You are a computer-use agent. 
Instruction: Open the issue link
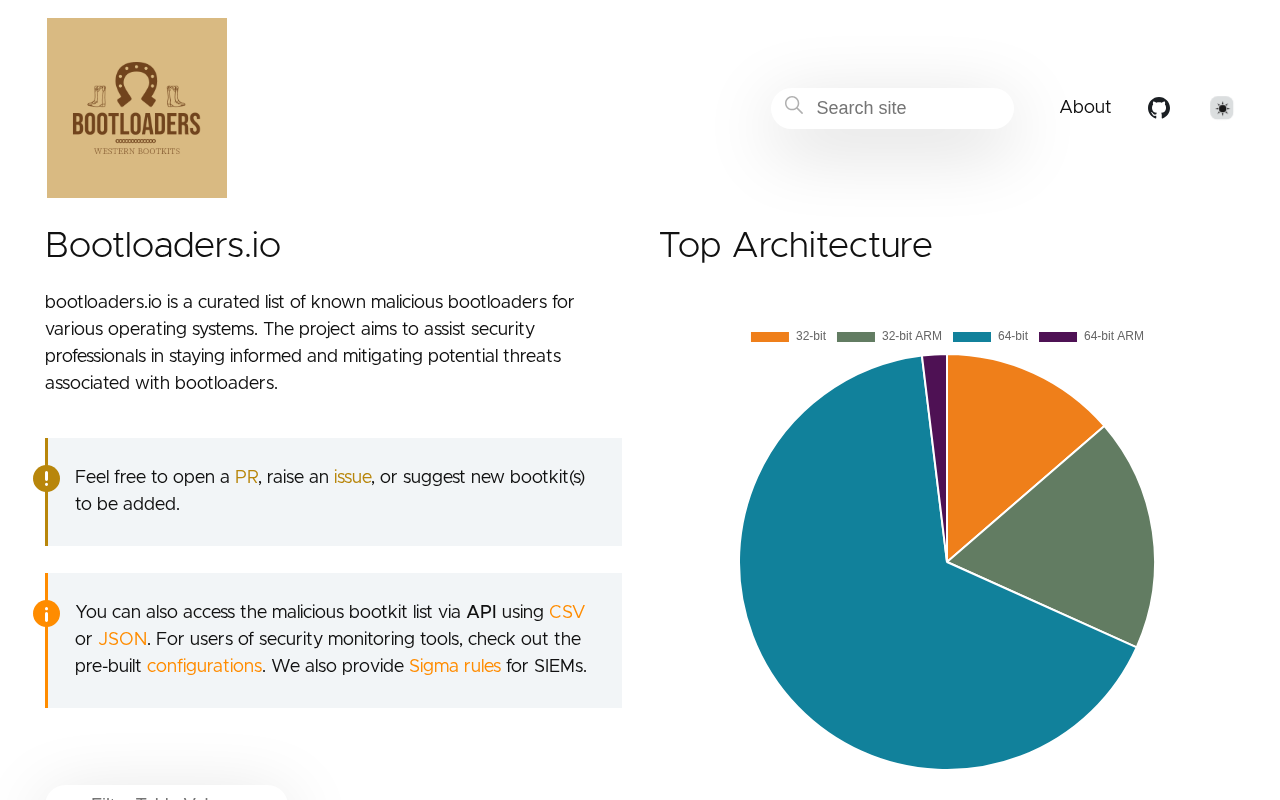352,477
